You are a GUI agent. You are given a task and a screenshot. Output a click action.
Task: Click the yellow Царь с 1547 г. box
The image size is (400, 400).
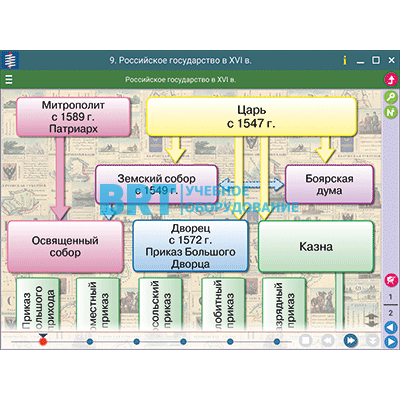coord(251,117)
